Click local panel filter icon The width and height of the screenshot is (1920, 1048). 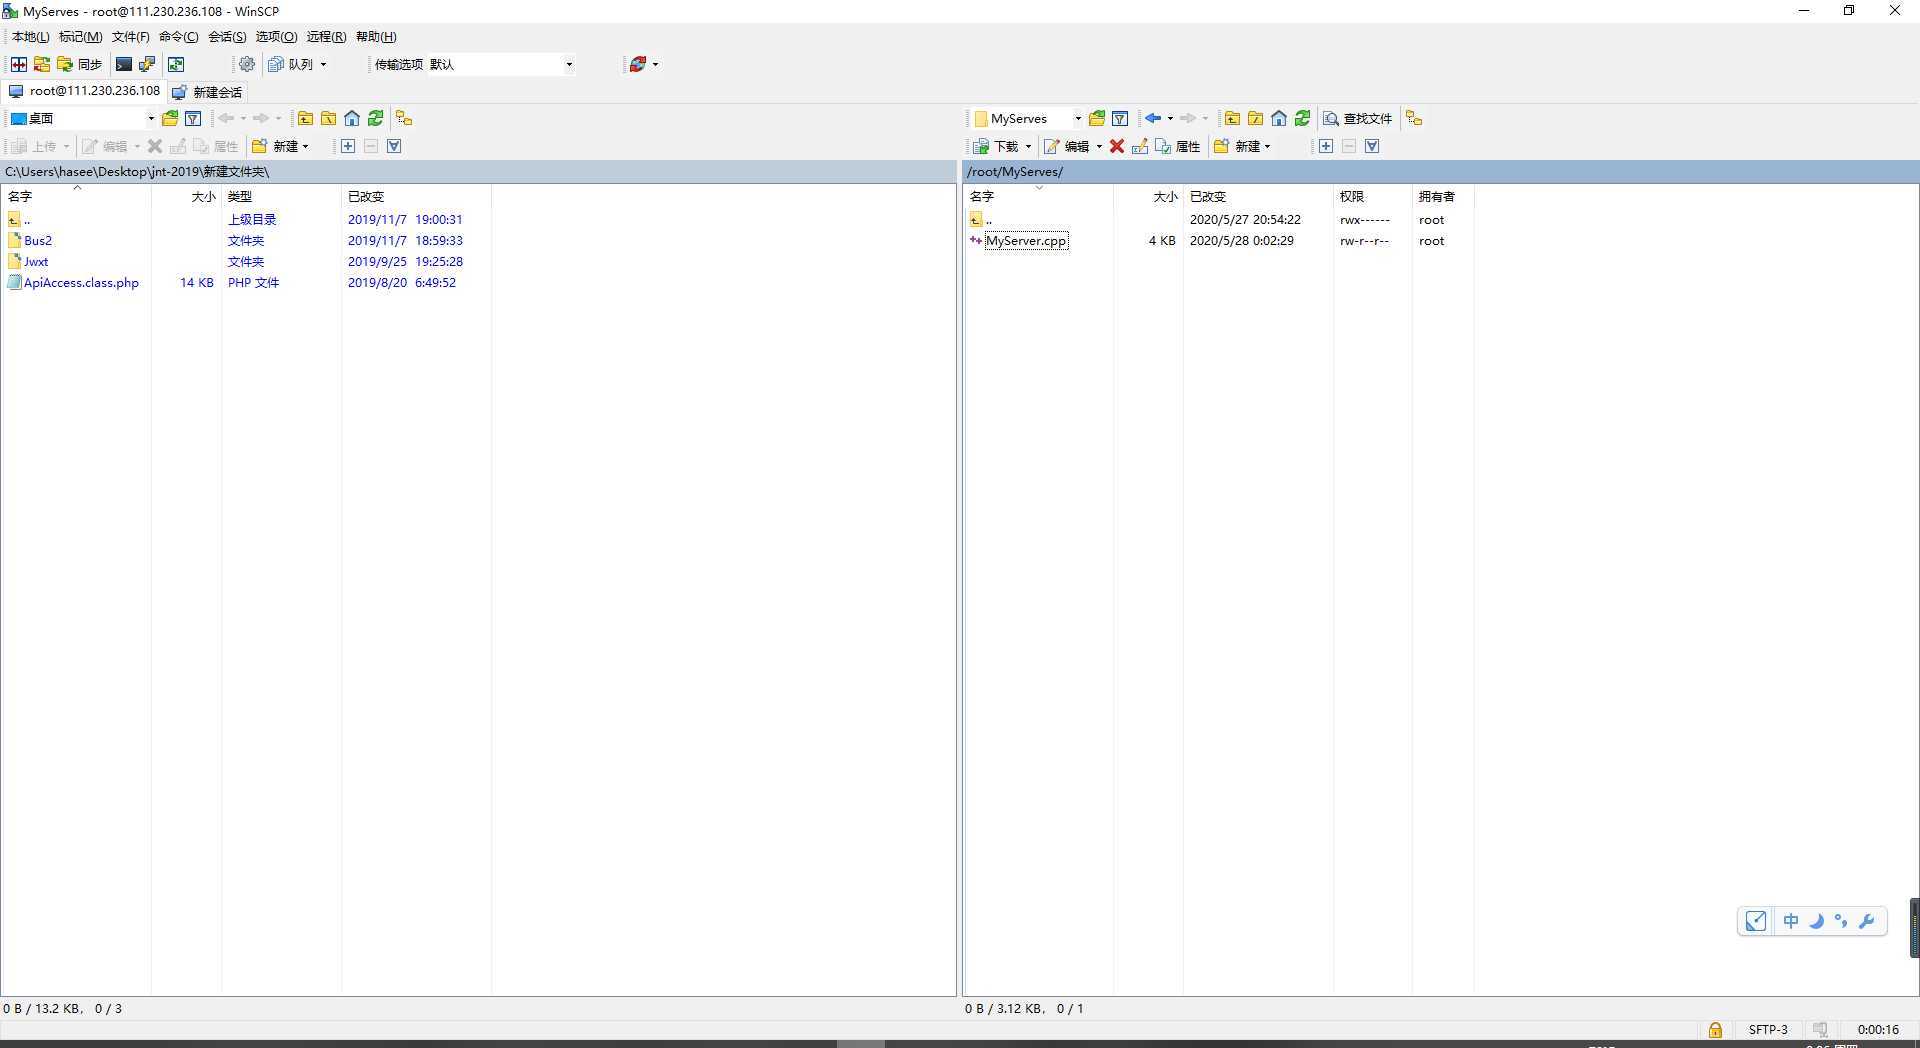(x=193, y=118)
